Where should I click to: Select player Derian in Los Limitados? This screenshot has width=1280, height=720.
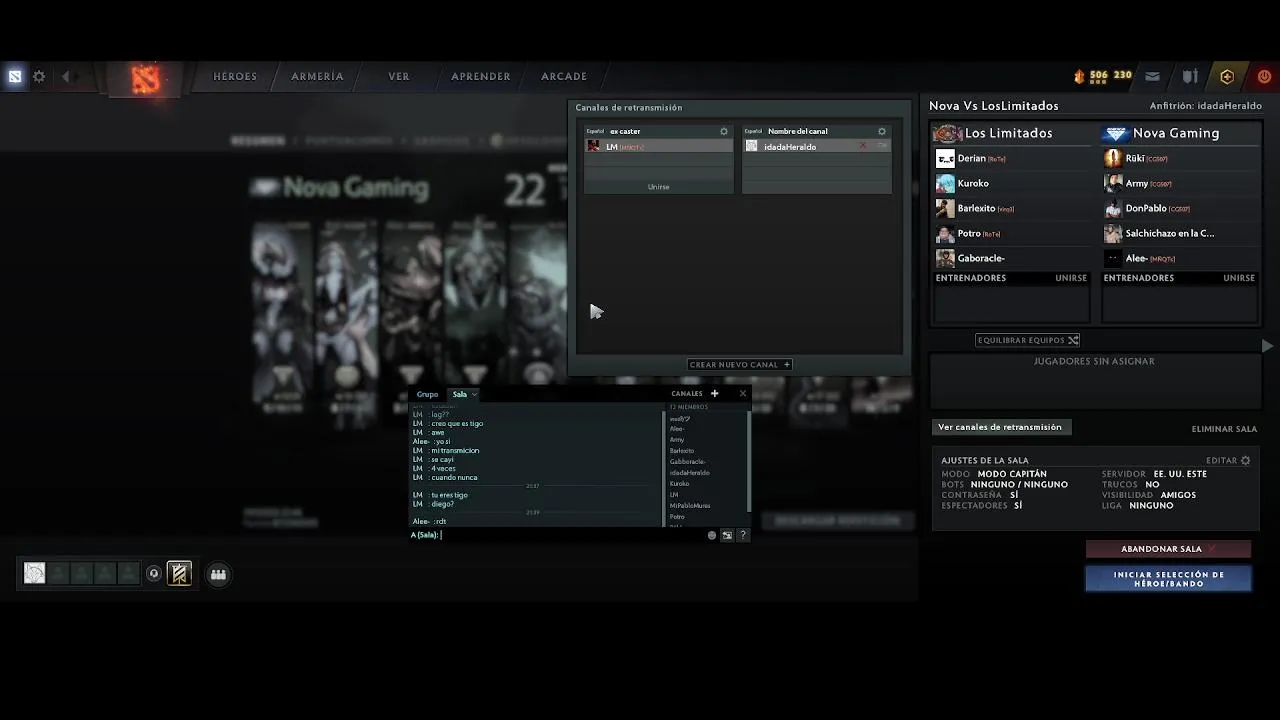coord(1012,158)
